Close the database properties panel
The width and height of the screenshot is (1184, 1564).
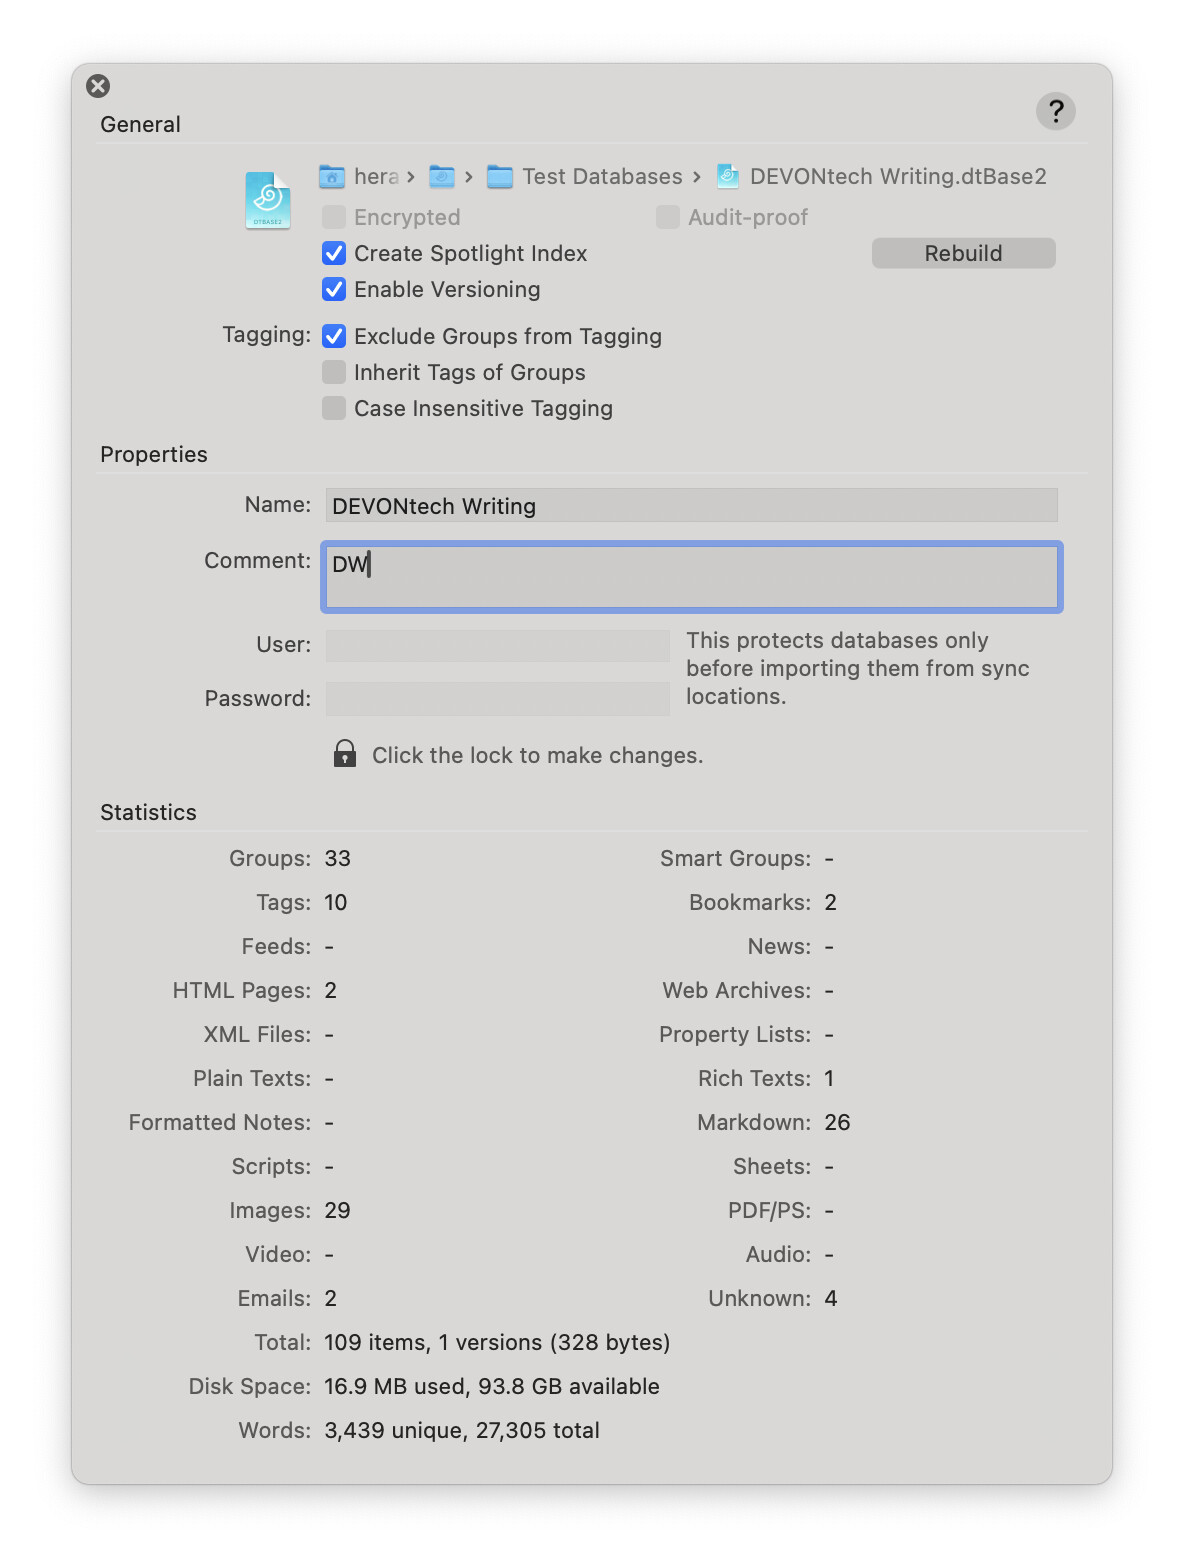click(98, 86)
